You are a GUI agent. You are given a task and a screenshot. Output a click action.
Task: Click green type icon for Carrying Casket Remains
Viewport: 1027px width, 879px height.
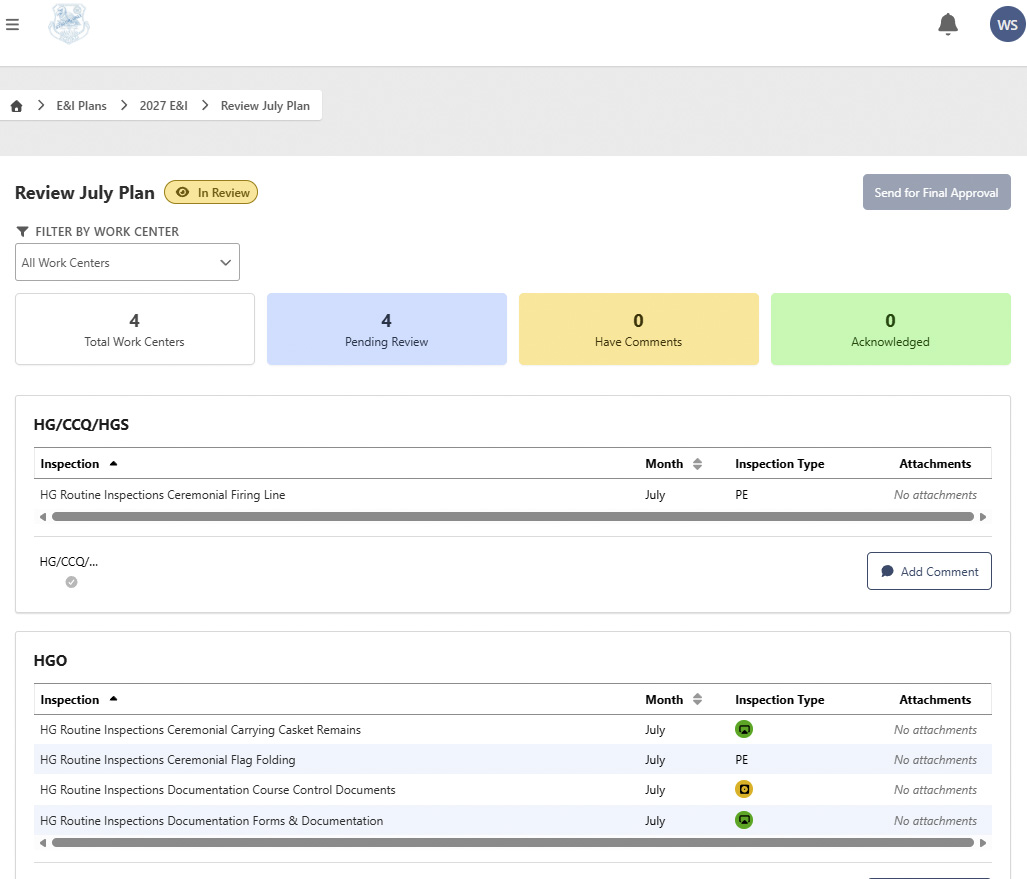coord(744,729)
